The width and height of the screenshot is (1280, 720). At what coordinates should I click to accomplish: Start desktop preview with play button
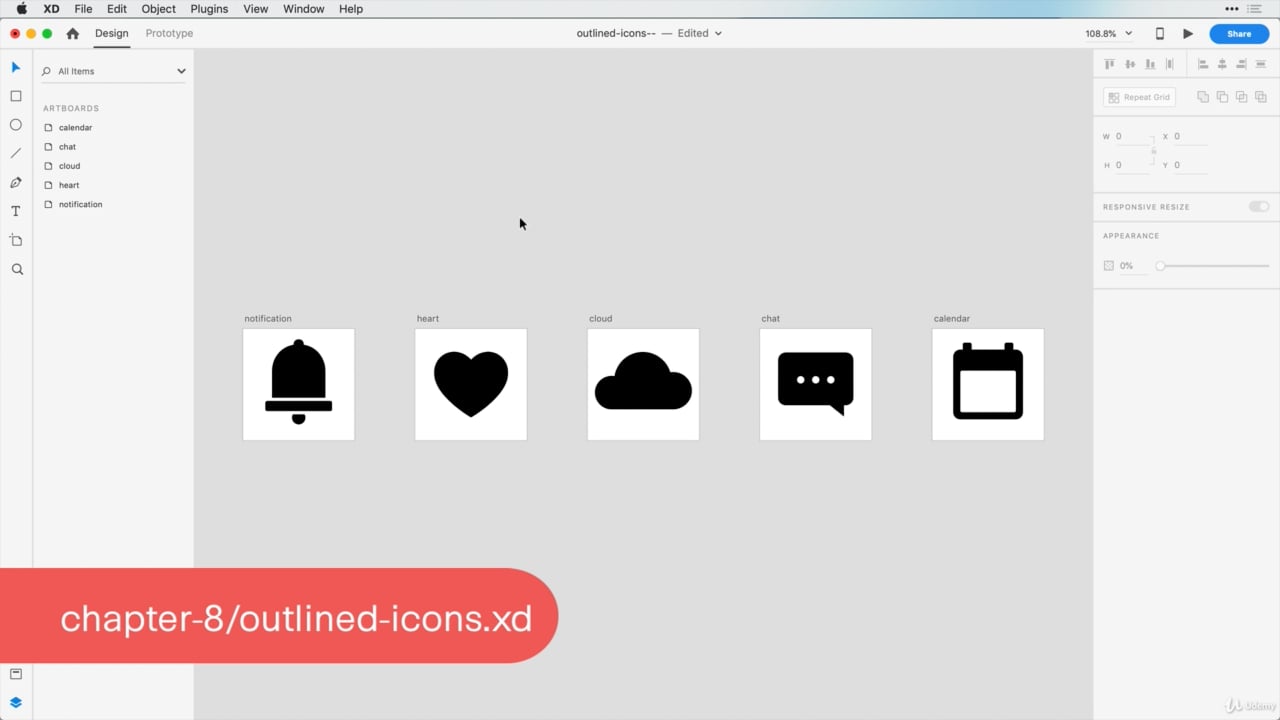tap(1188, 33)
